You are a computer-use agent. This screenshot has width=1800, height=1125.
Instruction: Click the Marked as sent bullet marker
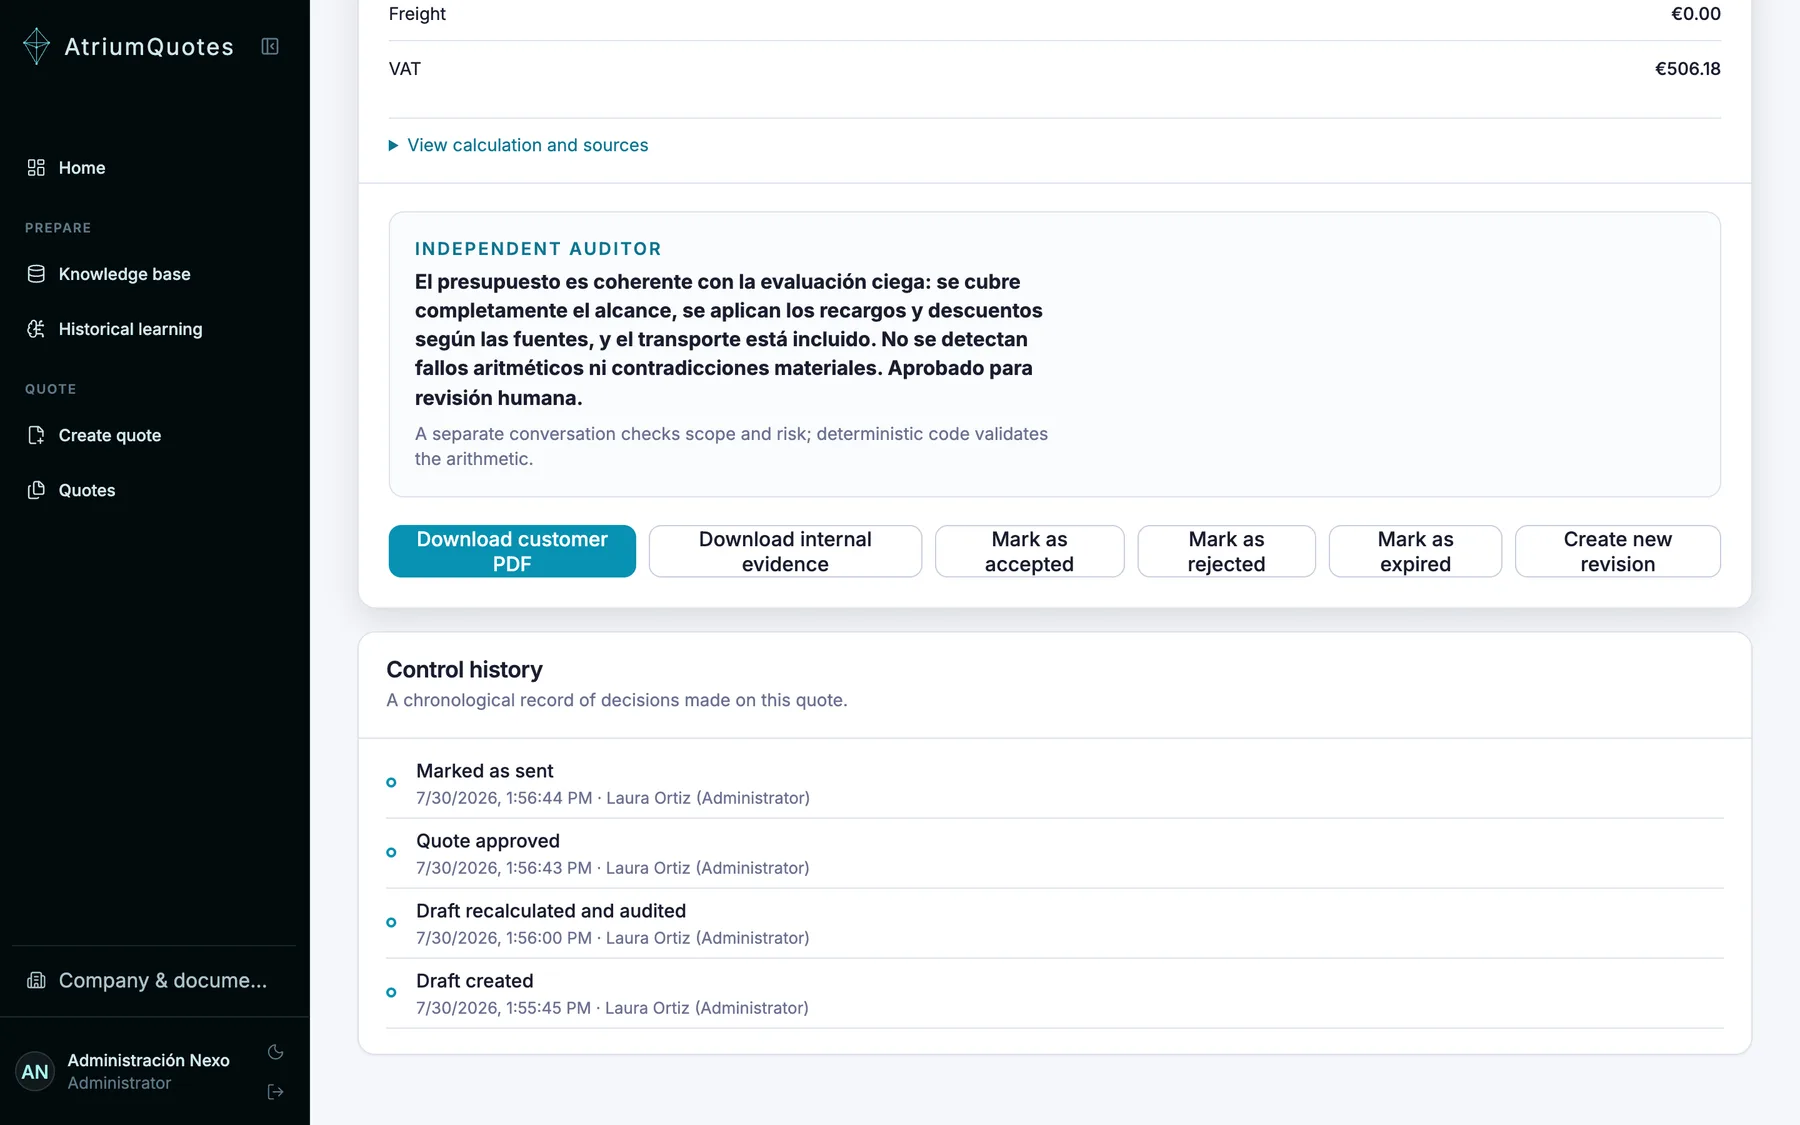[x=391, y=782]
